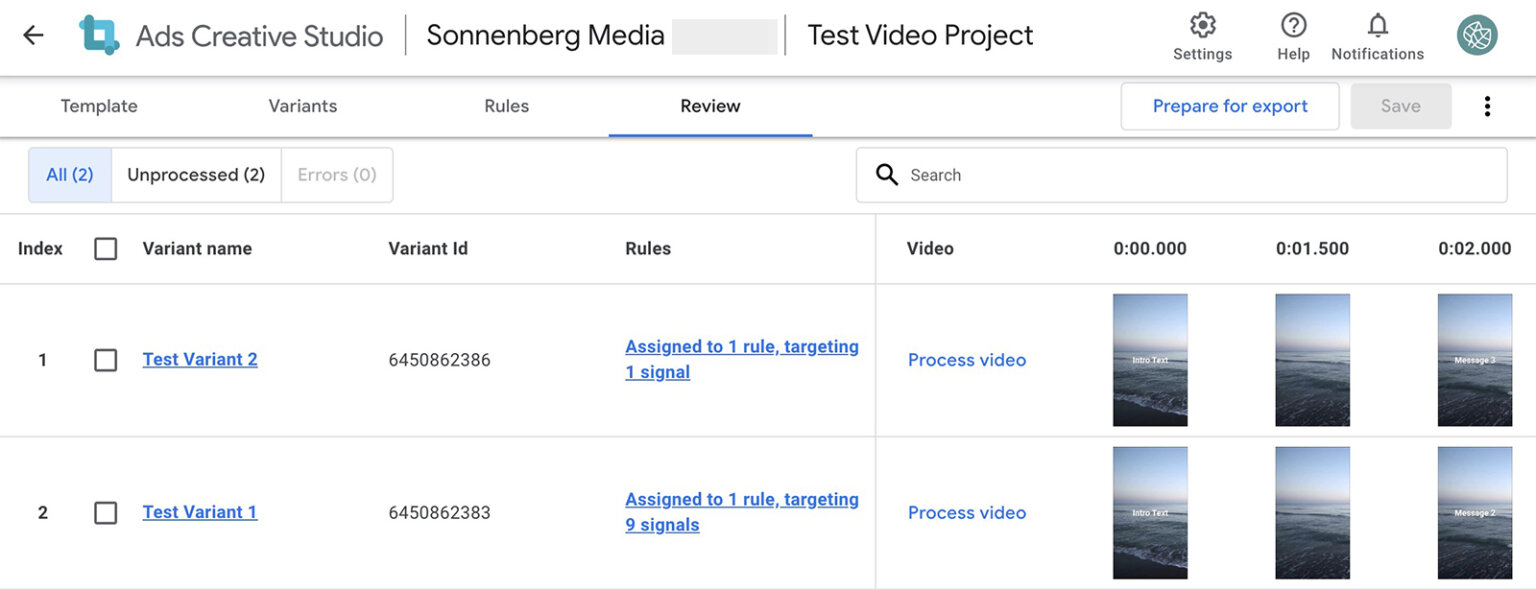Image resolution: width=1536 pixels, height=590 pixels.
Task: Click the profile avatar icon
Action: (1476, 33)
